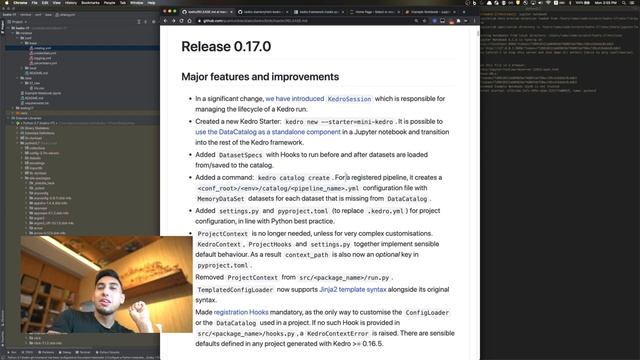Open the Python Console tab in PyCharm

(x=108, y=352)
